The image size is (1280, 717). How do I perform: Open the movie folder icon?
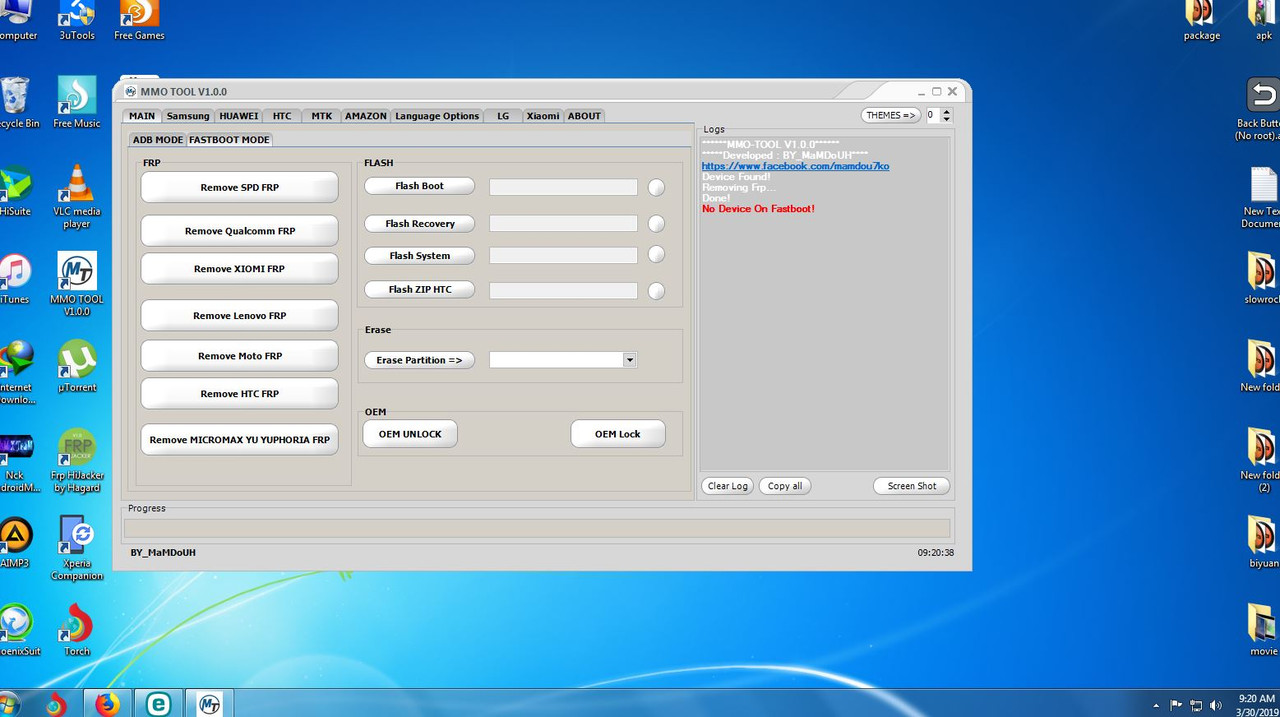pos(1263,630)
